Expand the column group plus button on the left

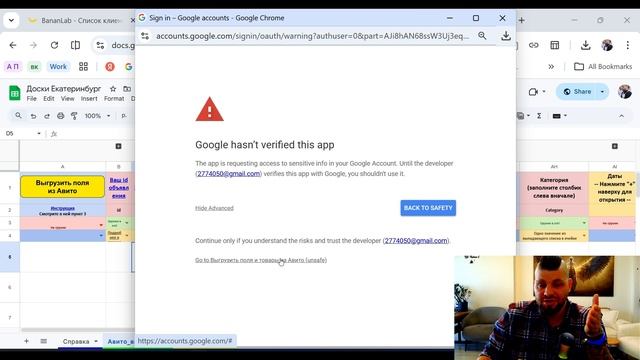coord(118,146)
